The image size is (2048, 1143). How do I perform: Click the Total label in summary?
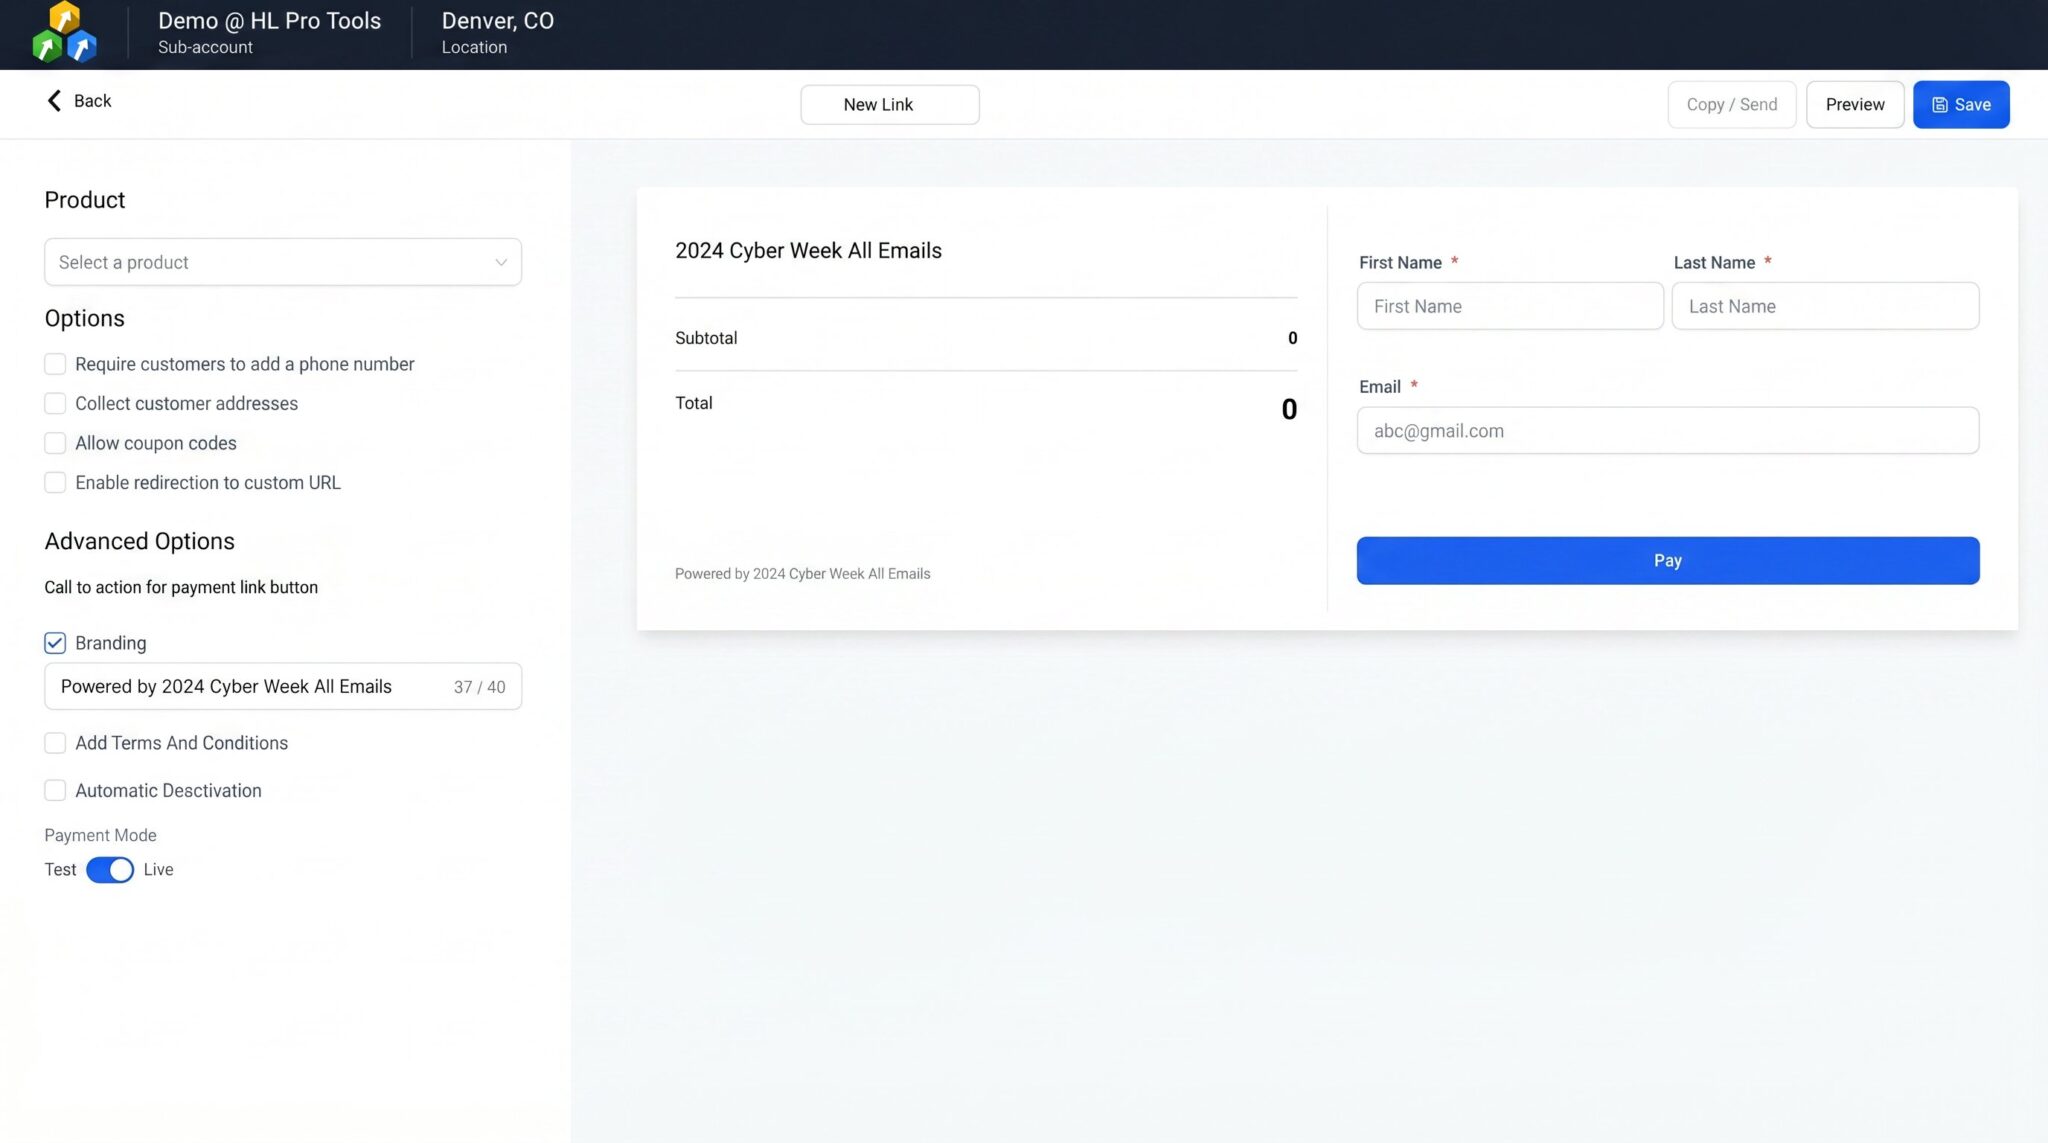click(x=694, y=403)
